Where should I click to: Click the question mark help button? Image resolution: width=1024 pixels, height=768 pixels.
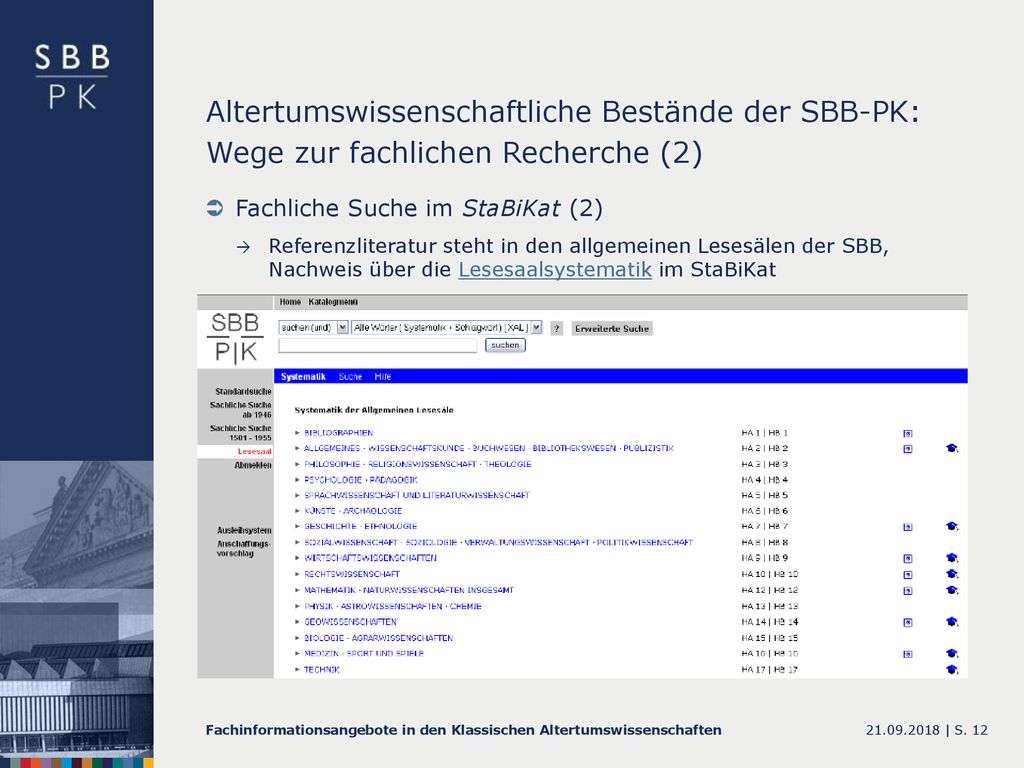(x=556, y=328)
